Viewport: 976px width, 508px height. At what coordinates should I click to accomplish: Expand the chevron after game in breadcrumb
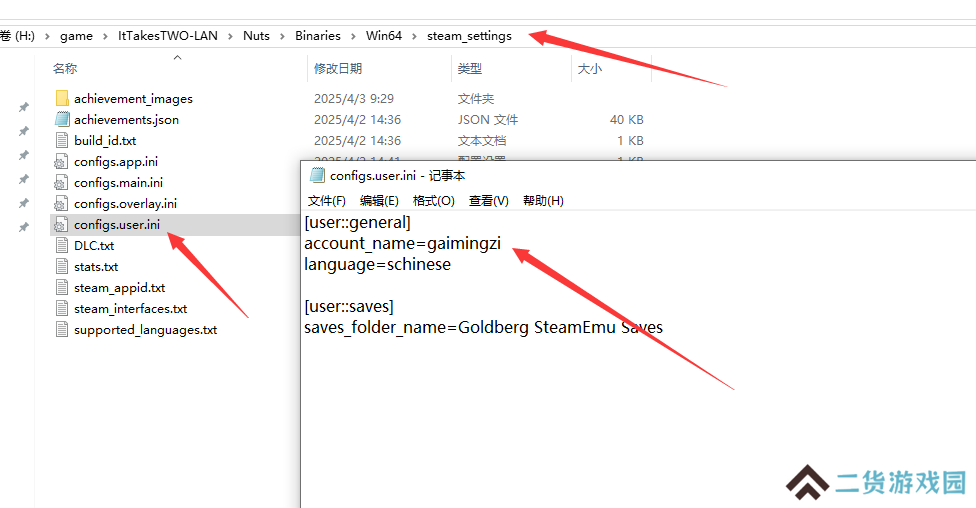tap(105, 36)
